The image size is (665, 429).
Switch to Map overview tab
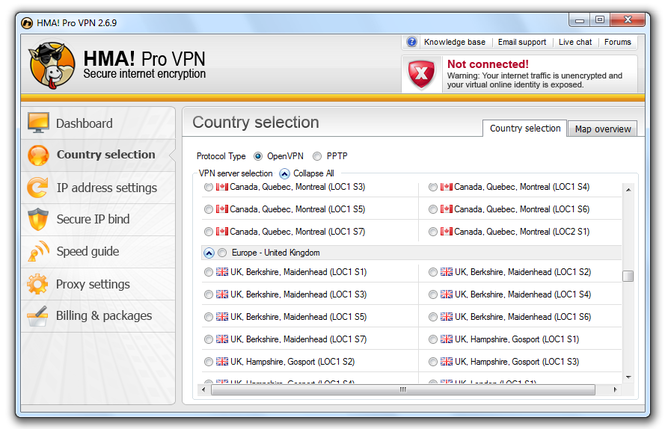[x=602, y=129]
